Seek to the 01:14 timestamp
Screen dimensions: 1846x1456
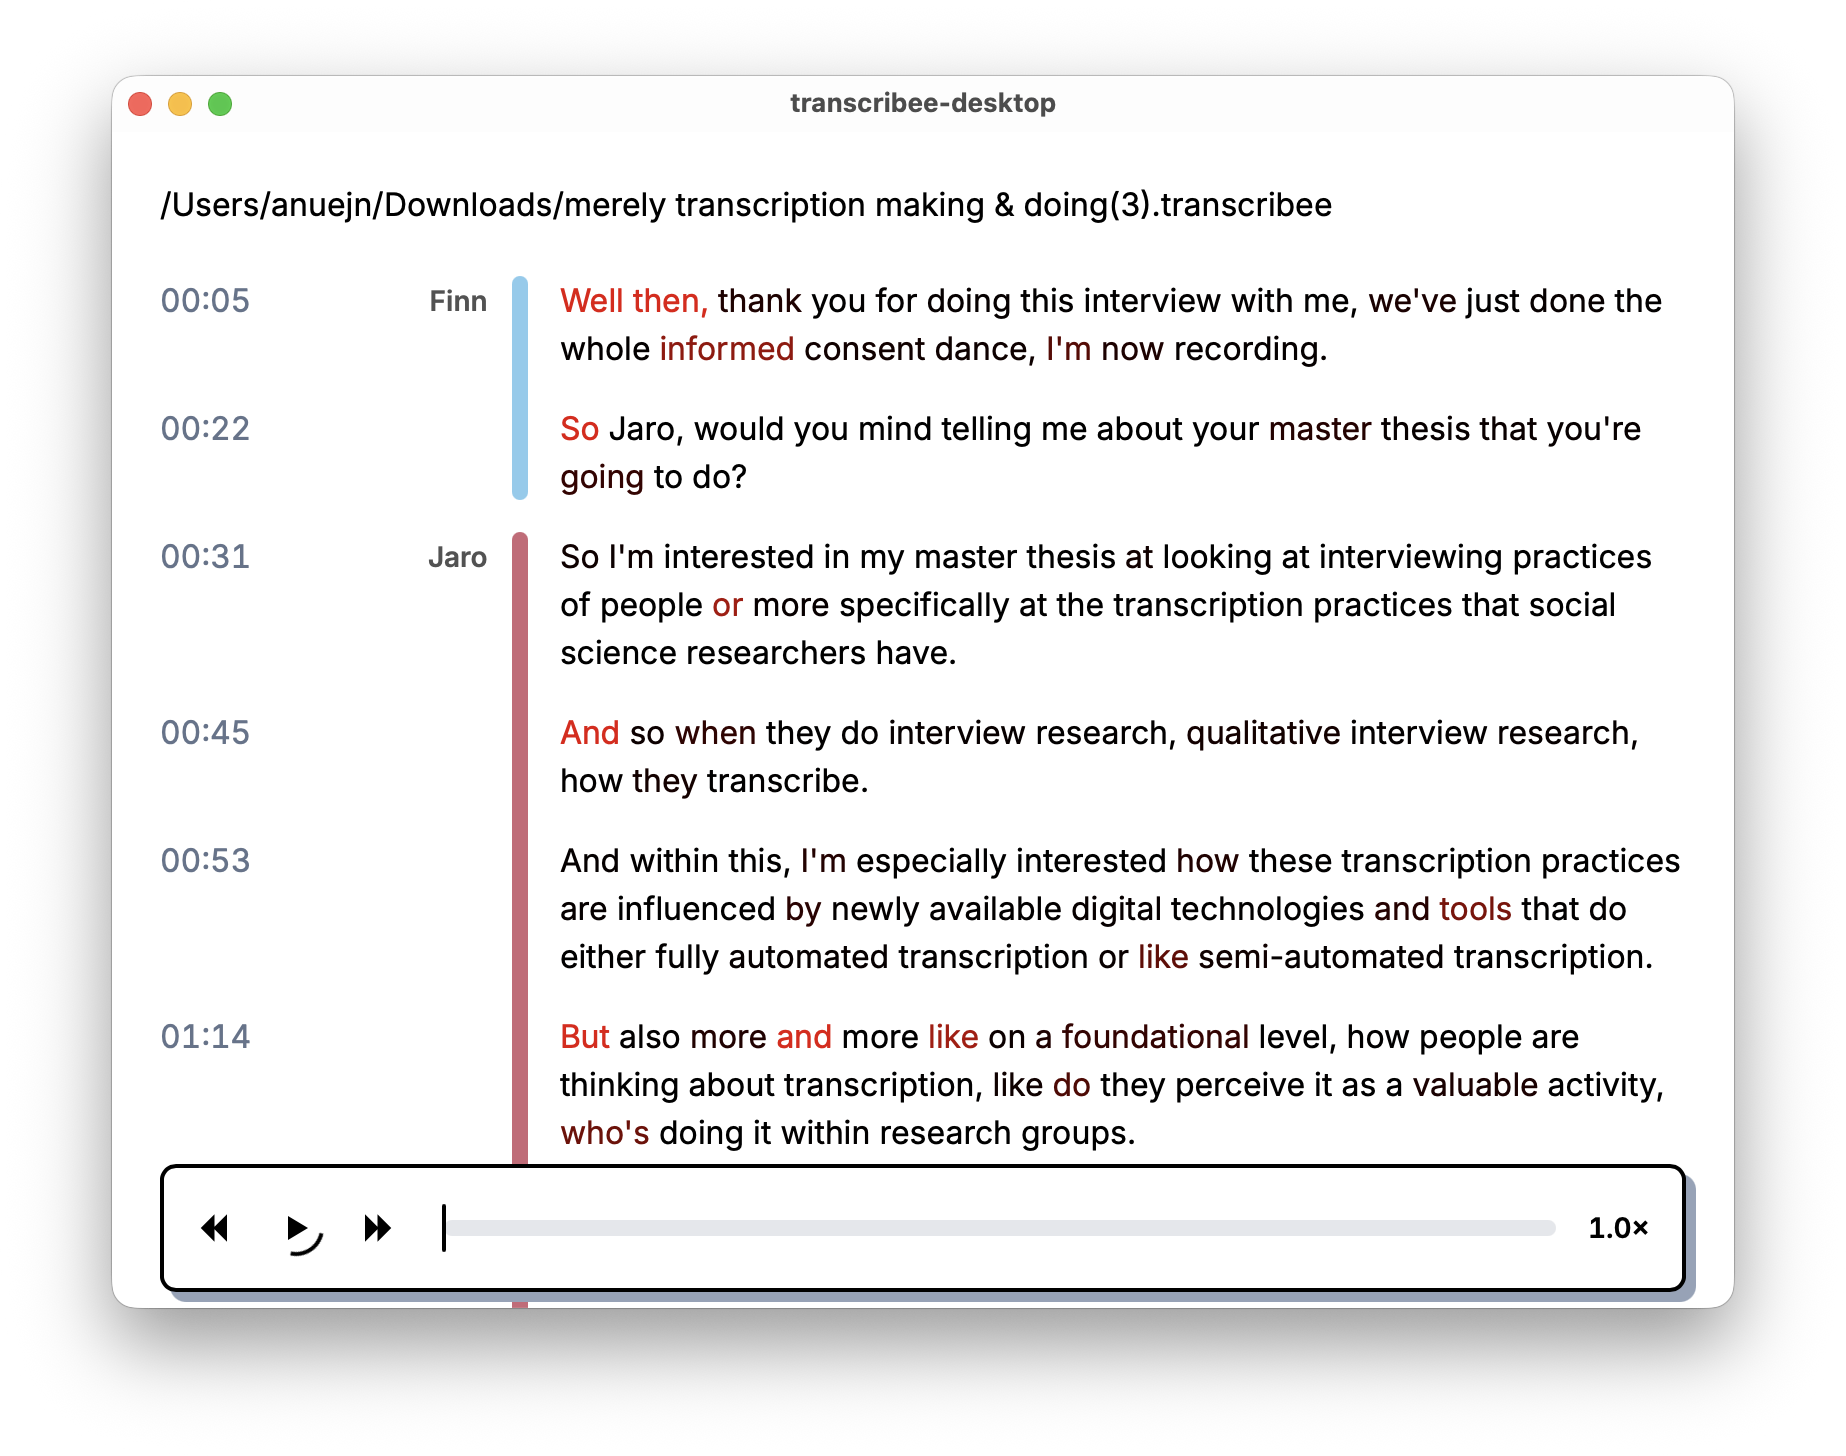tap(205, 1037)
